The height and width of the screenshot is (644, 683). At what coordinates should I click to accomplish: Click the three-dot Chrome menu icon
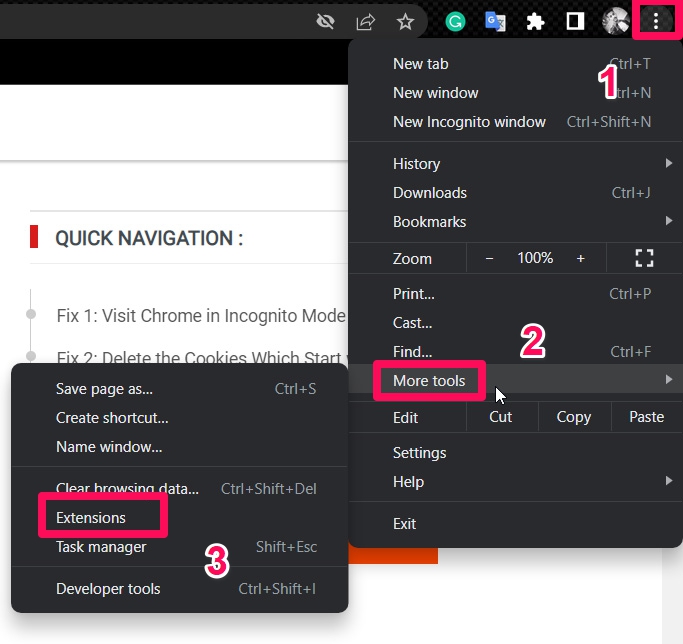coord(656,20)
